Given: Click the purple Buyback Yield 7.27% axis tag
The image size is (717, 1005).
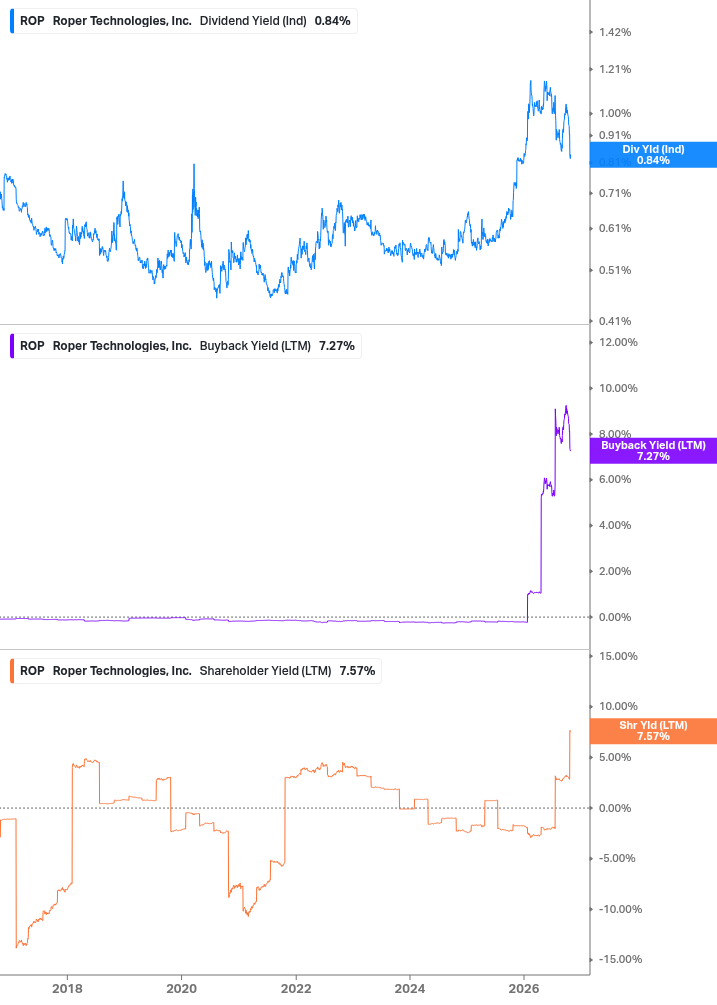Looking at the screenshot, I should pos(653,451).
